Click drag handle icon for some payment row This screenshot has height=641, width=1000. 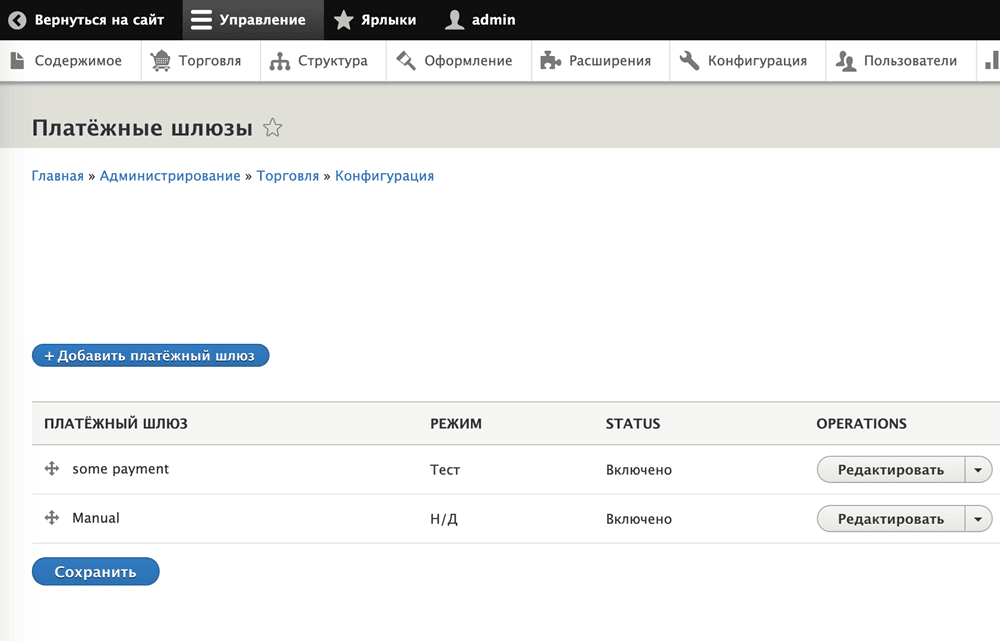[53, 469]
